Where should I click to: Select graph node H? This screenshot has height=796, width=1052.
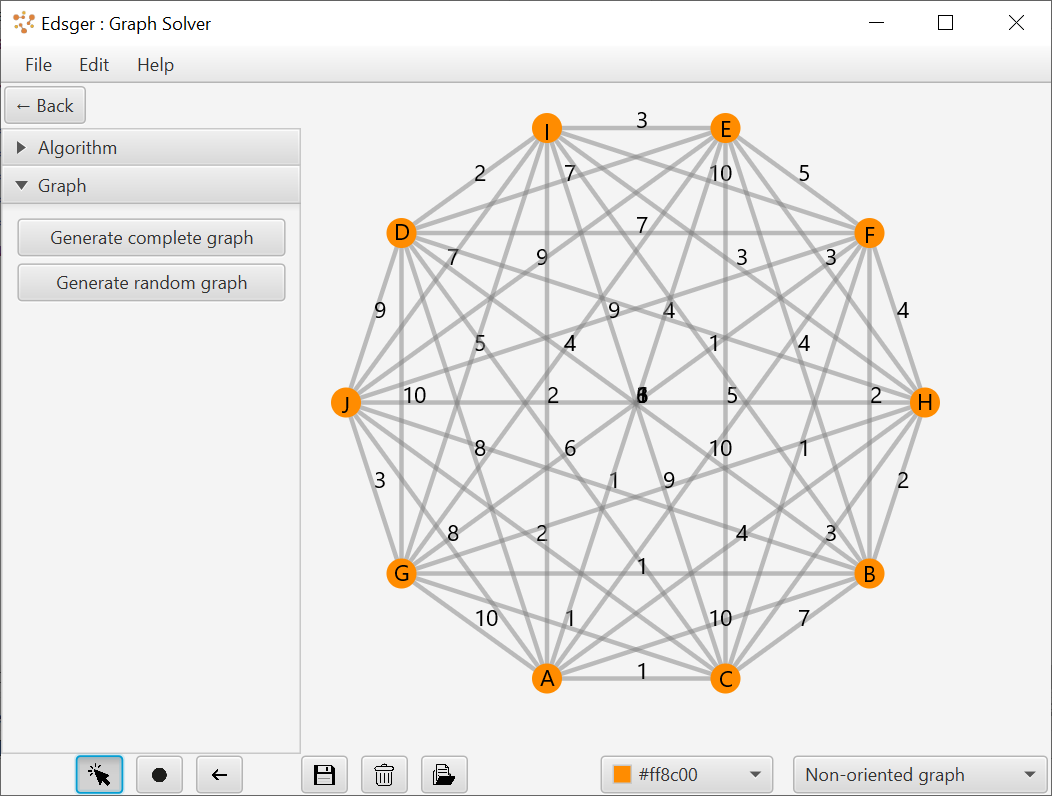pyautogui.click(x=925, y=403)
